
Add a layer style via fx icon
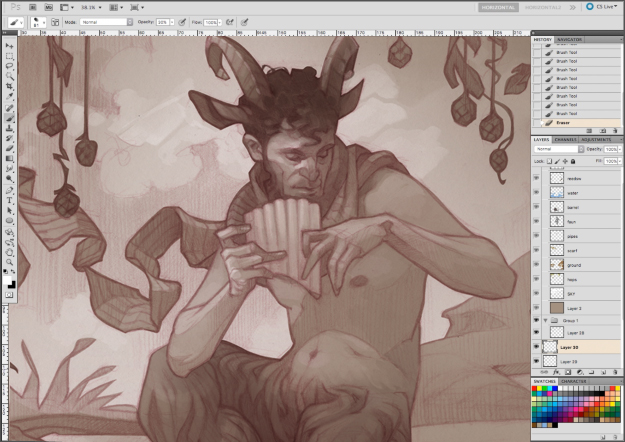coord(556,372)
